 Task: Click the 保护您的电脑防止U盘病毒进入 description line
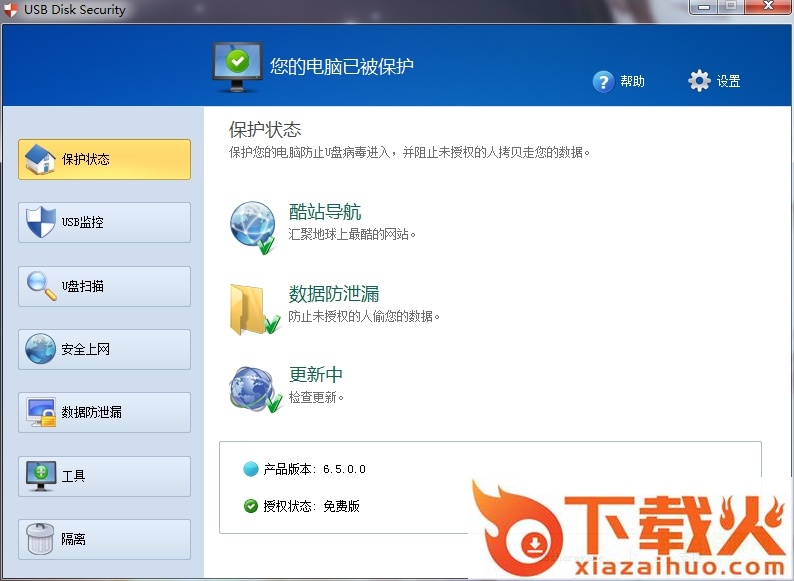[409, 152]
